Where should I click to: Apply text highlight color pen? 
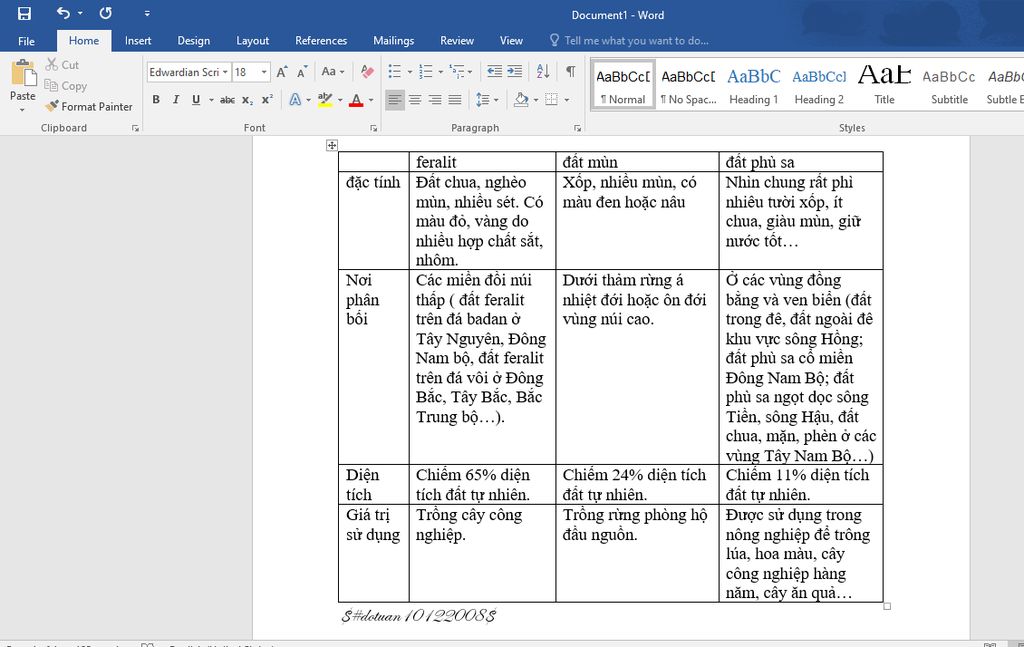tap(325, 100)
